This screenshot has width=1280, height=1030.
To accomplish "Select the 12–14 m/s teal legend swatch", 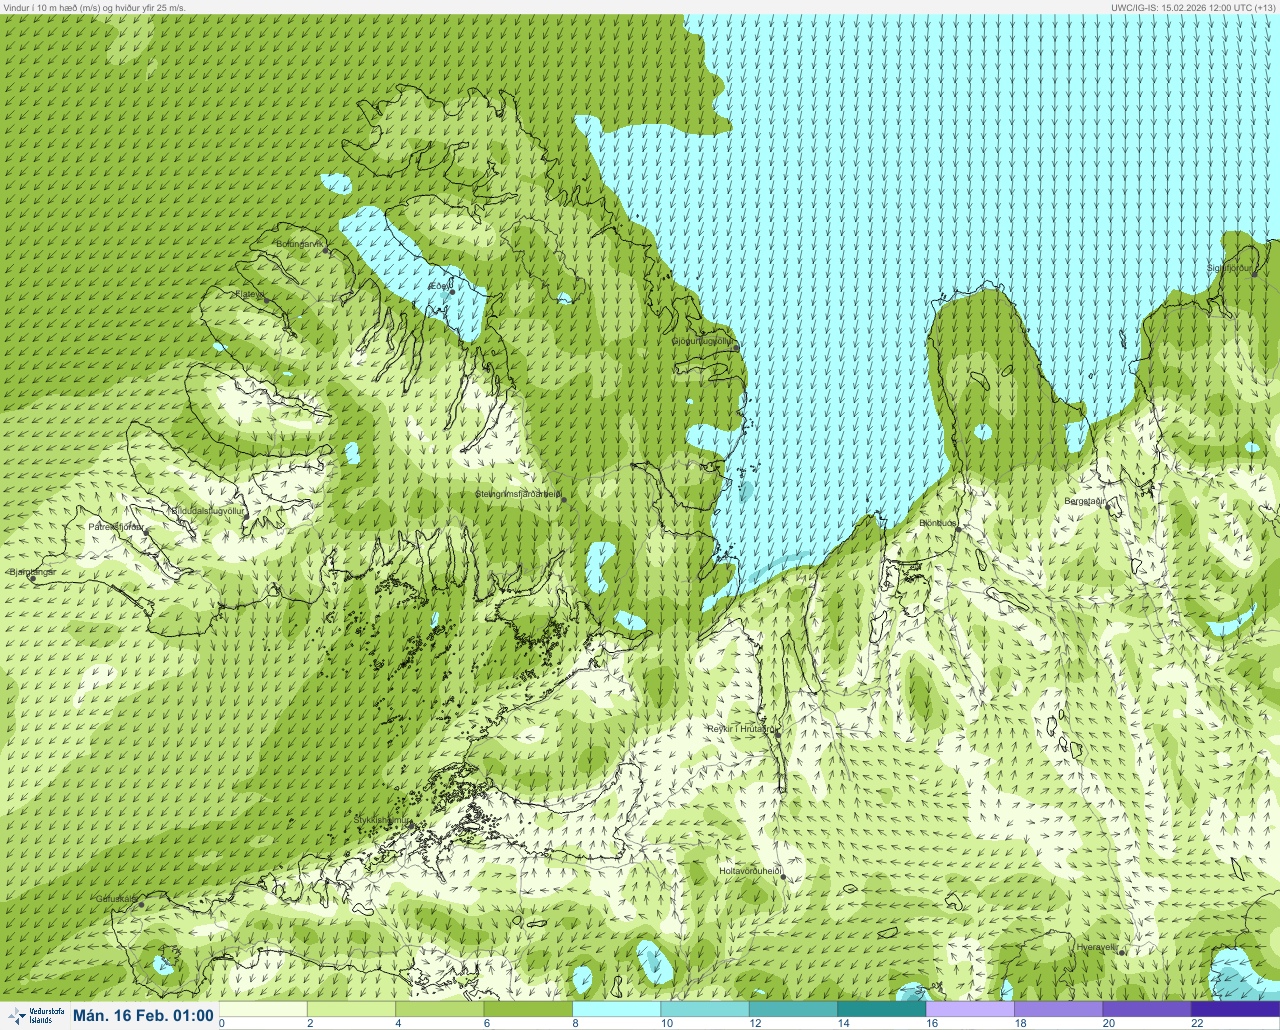I will coord(793,1009).
